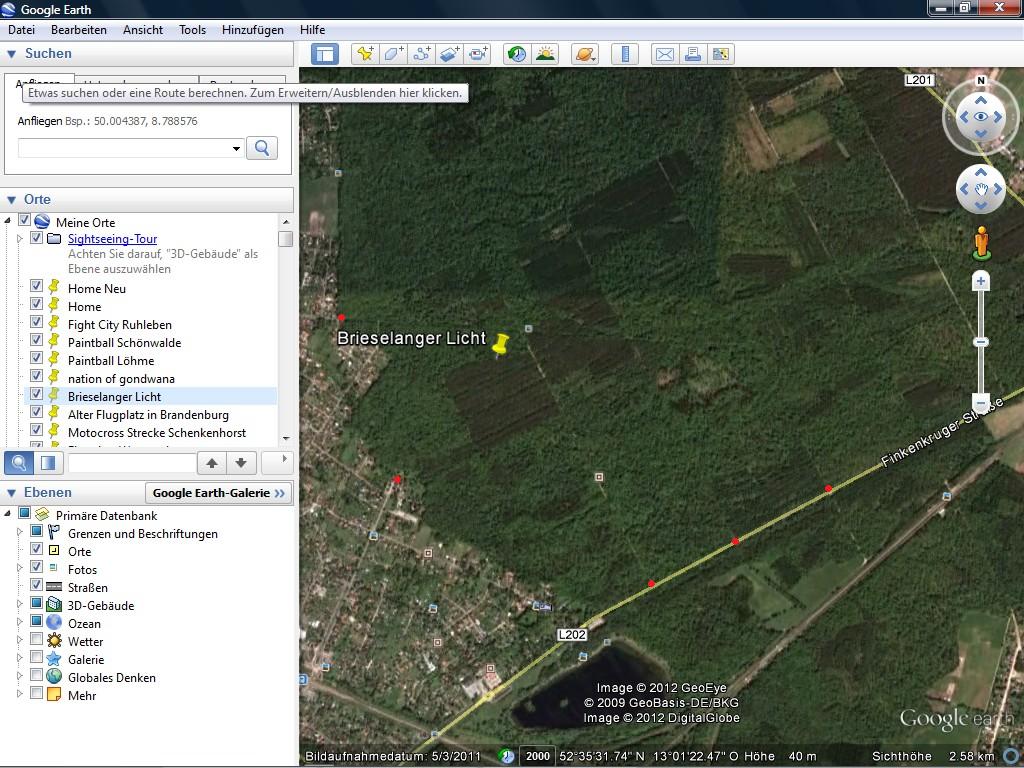Print the current view
Screen dimensions: 1024x768
pyautogui.click(x=693, y=54)
